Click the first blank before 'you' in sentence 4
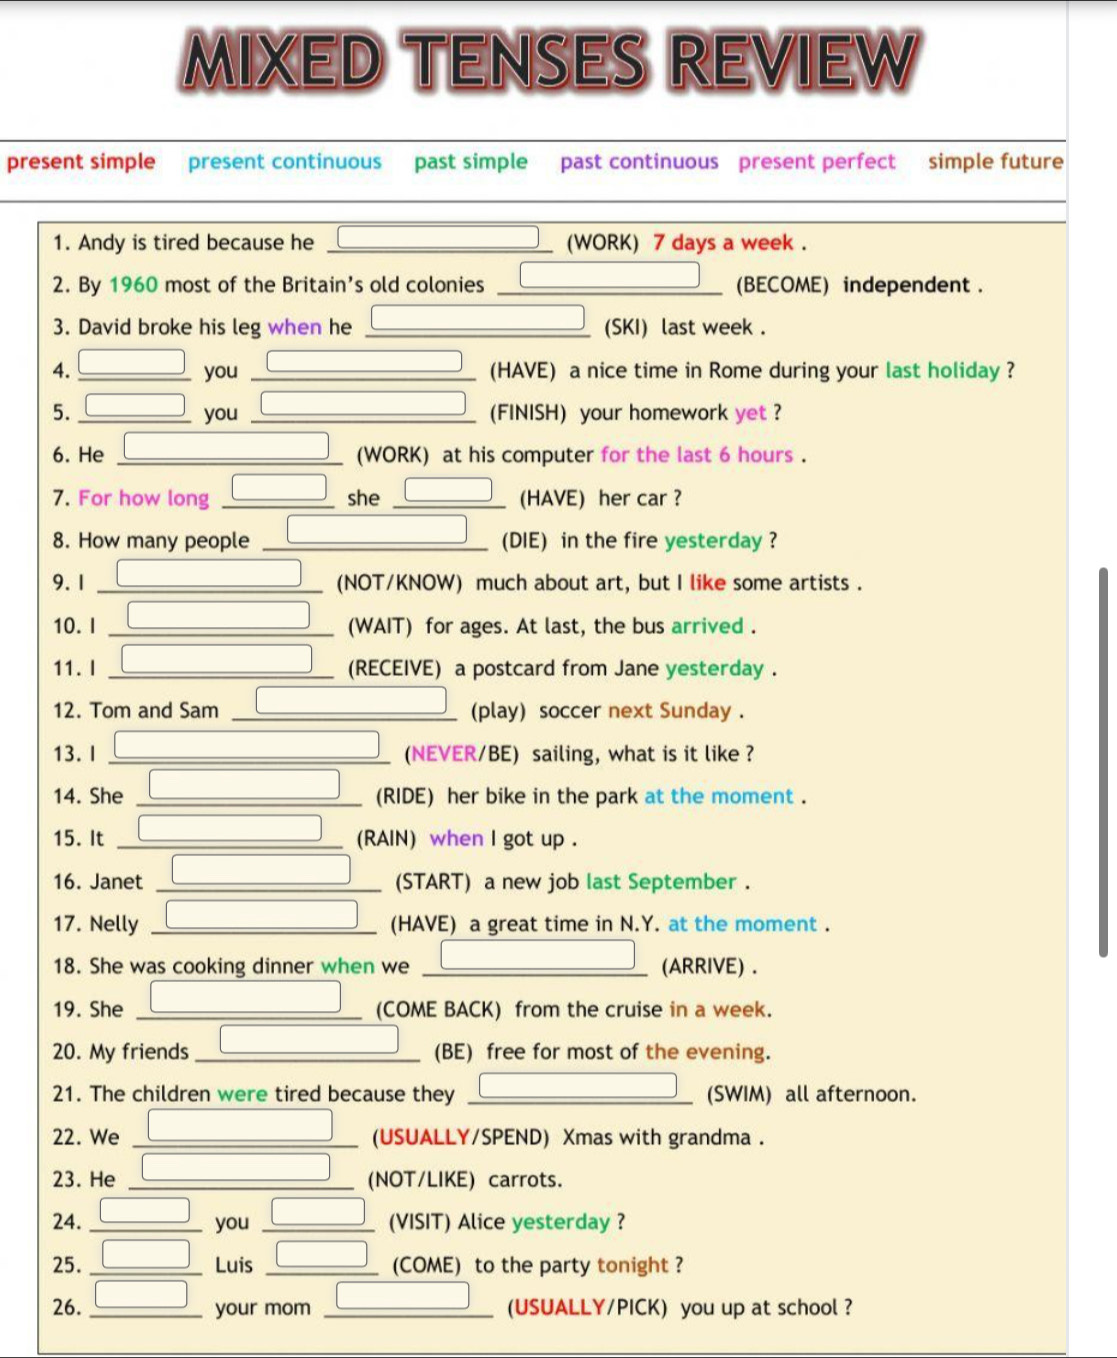This screenshot has width=1117, height=1358. [132, 361]
